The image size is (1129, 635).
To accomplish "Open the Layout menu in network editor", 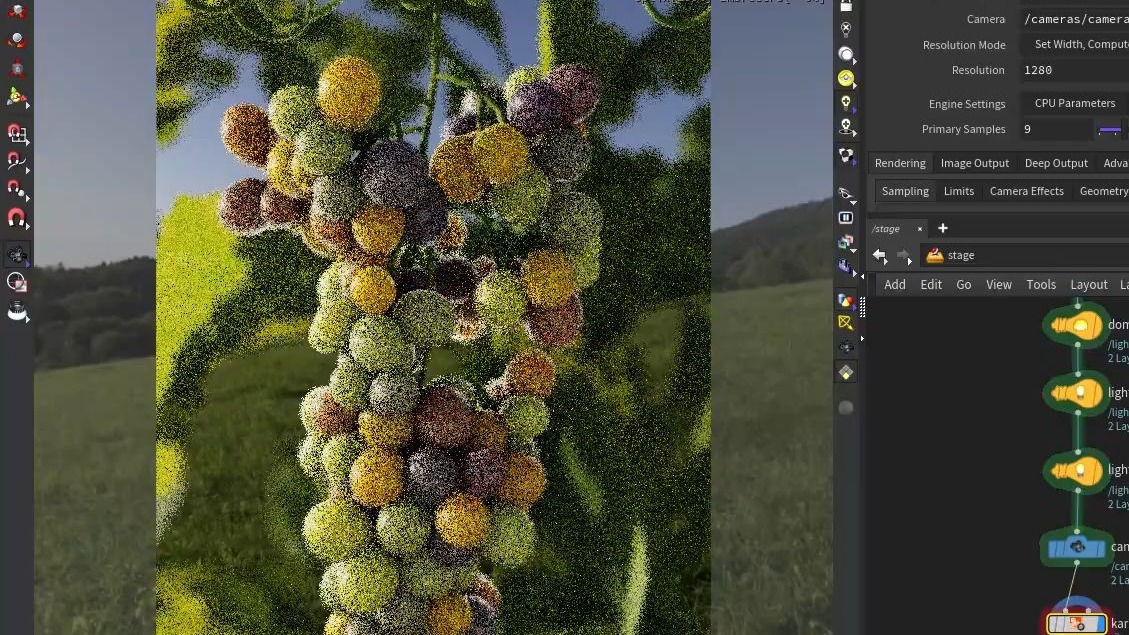I will [1089, 284].
